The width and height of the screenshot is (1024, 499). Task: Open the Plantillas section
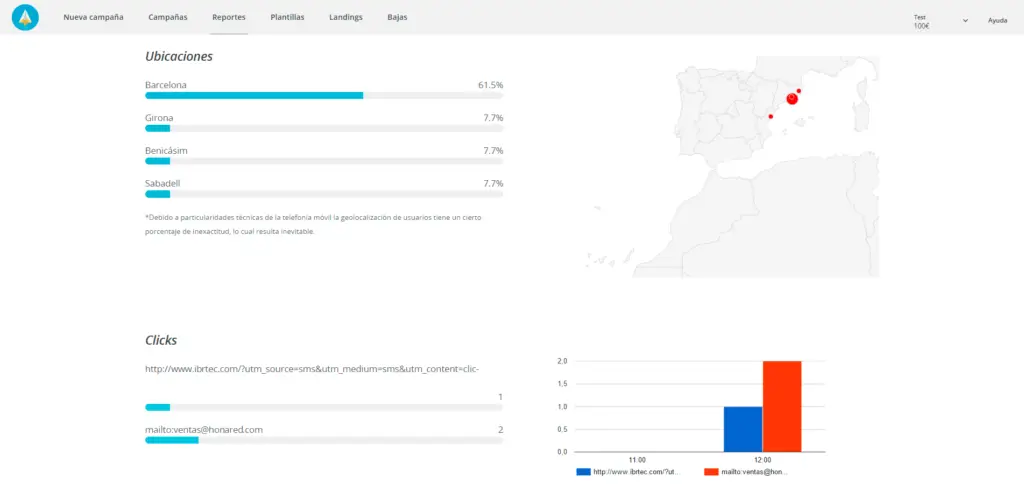(287, 18)
